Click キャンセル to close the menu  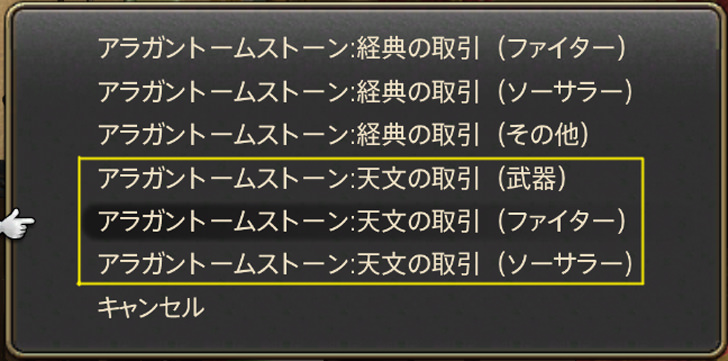coord(151,307)
